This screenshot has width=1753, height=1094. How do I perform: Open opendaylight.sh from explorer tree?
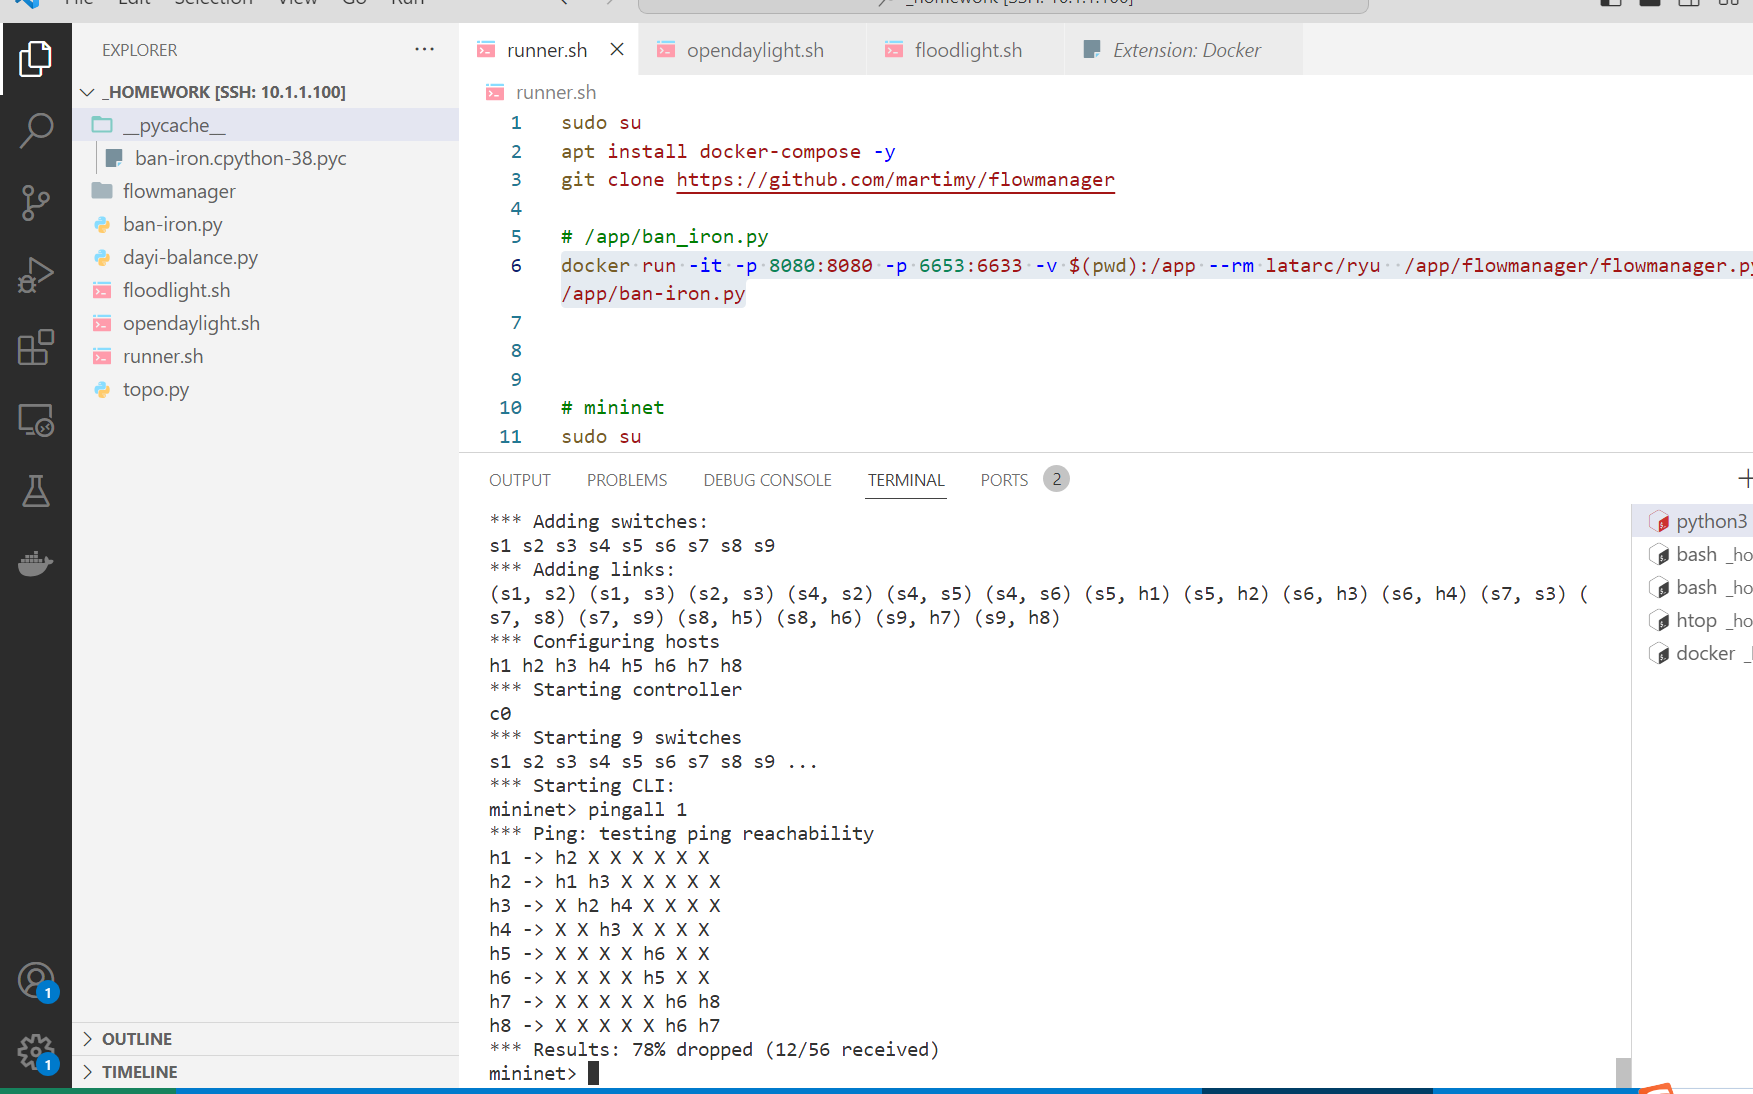point(265,323)
